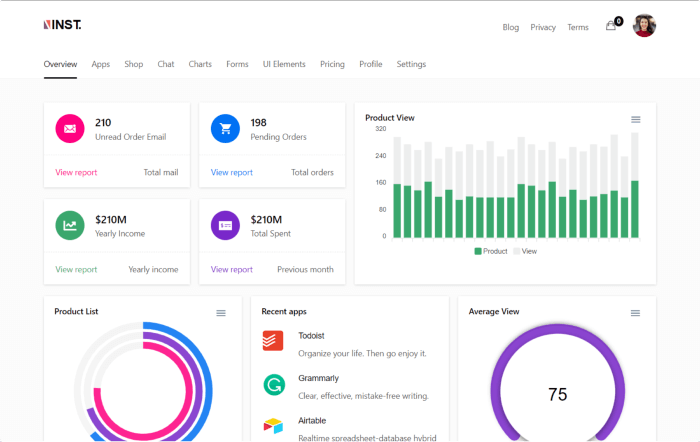View report for Pending Orders
The image size is (700, 442).
click(232, 172)
